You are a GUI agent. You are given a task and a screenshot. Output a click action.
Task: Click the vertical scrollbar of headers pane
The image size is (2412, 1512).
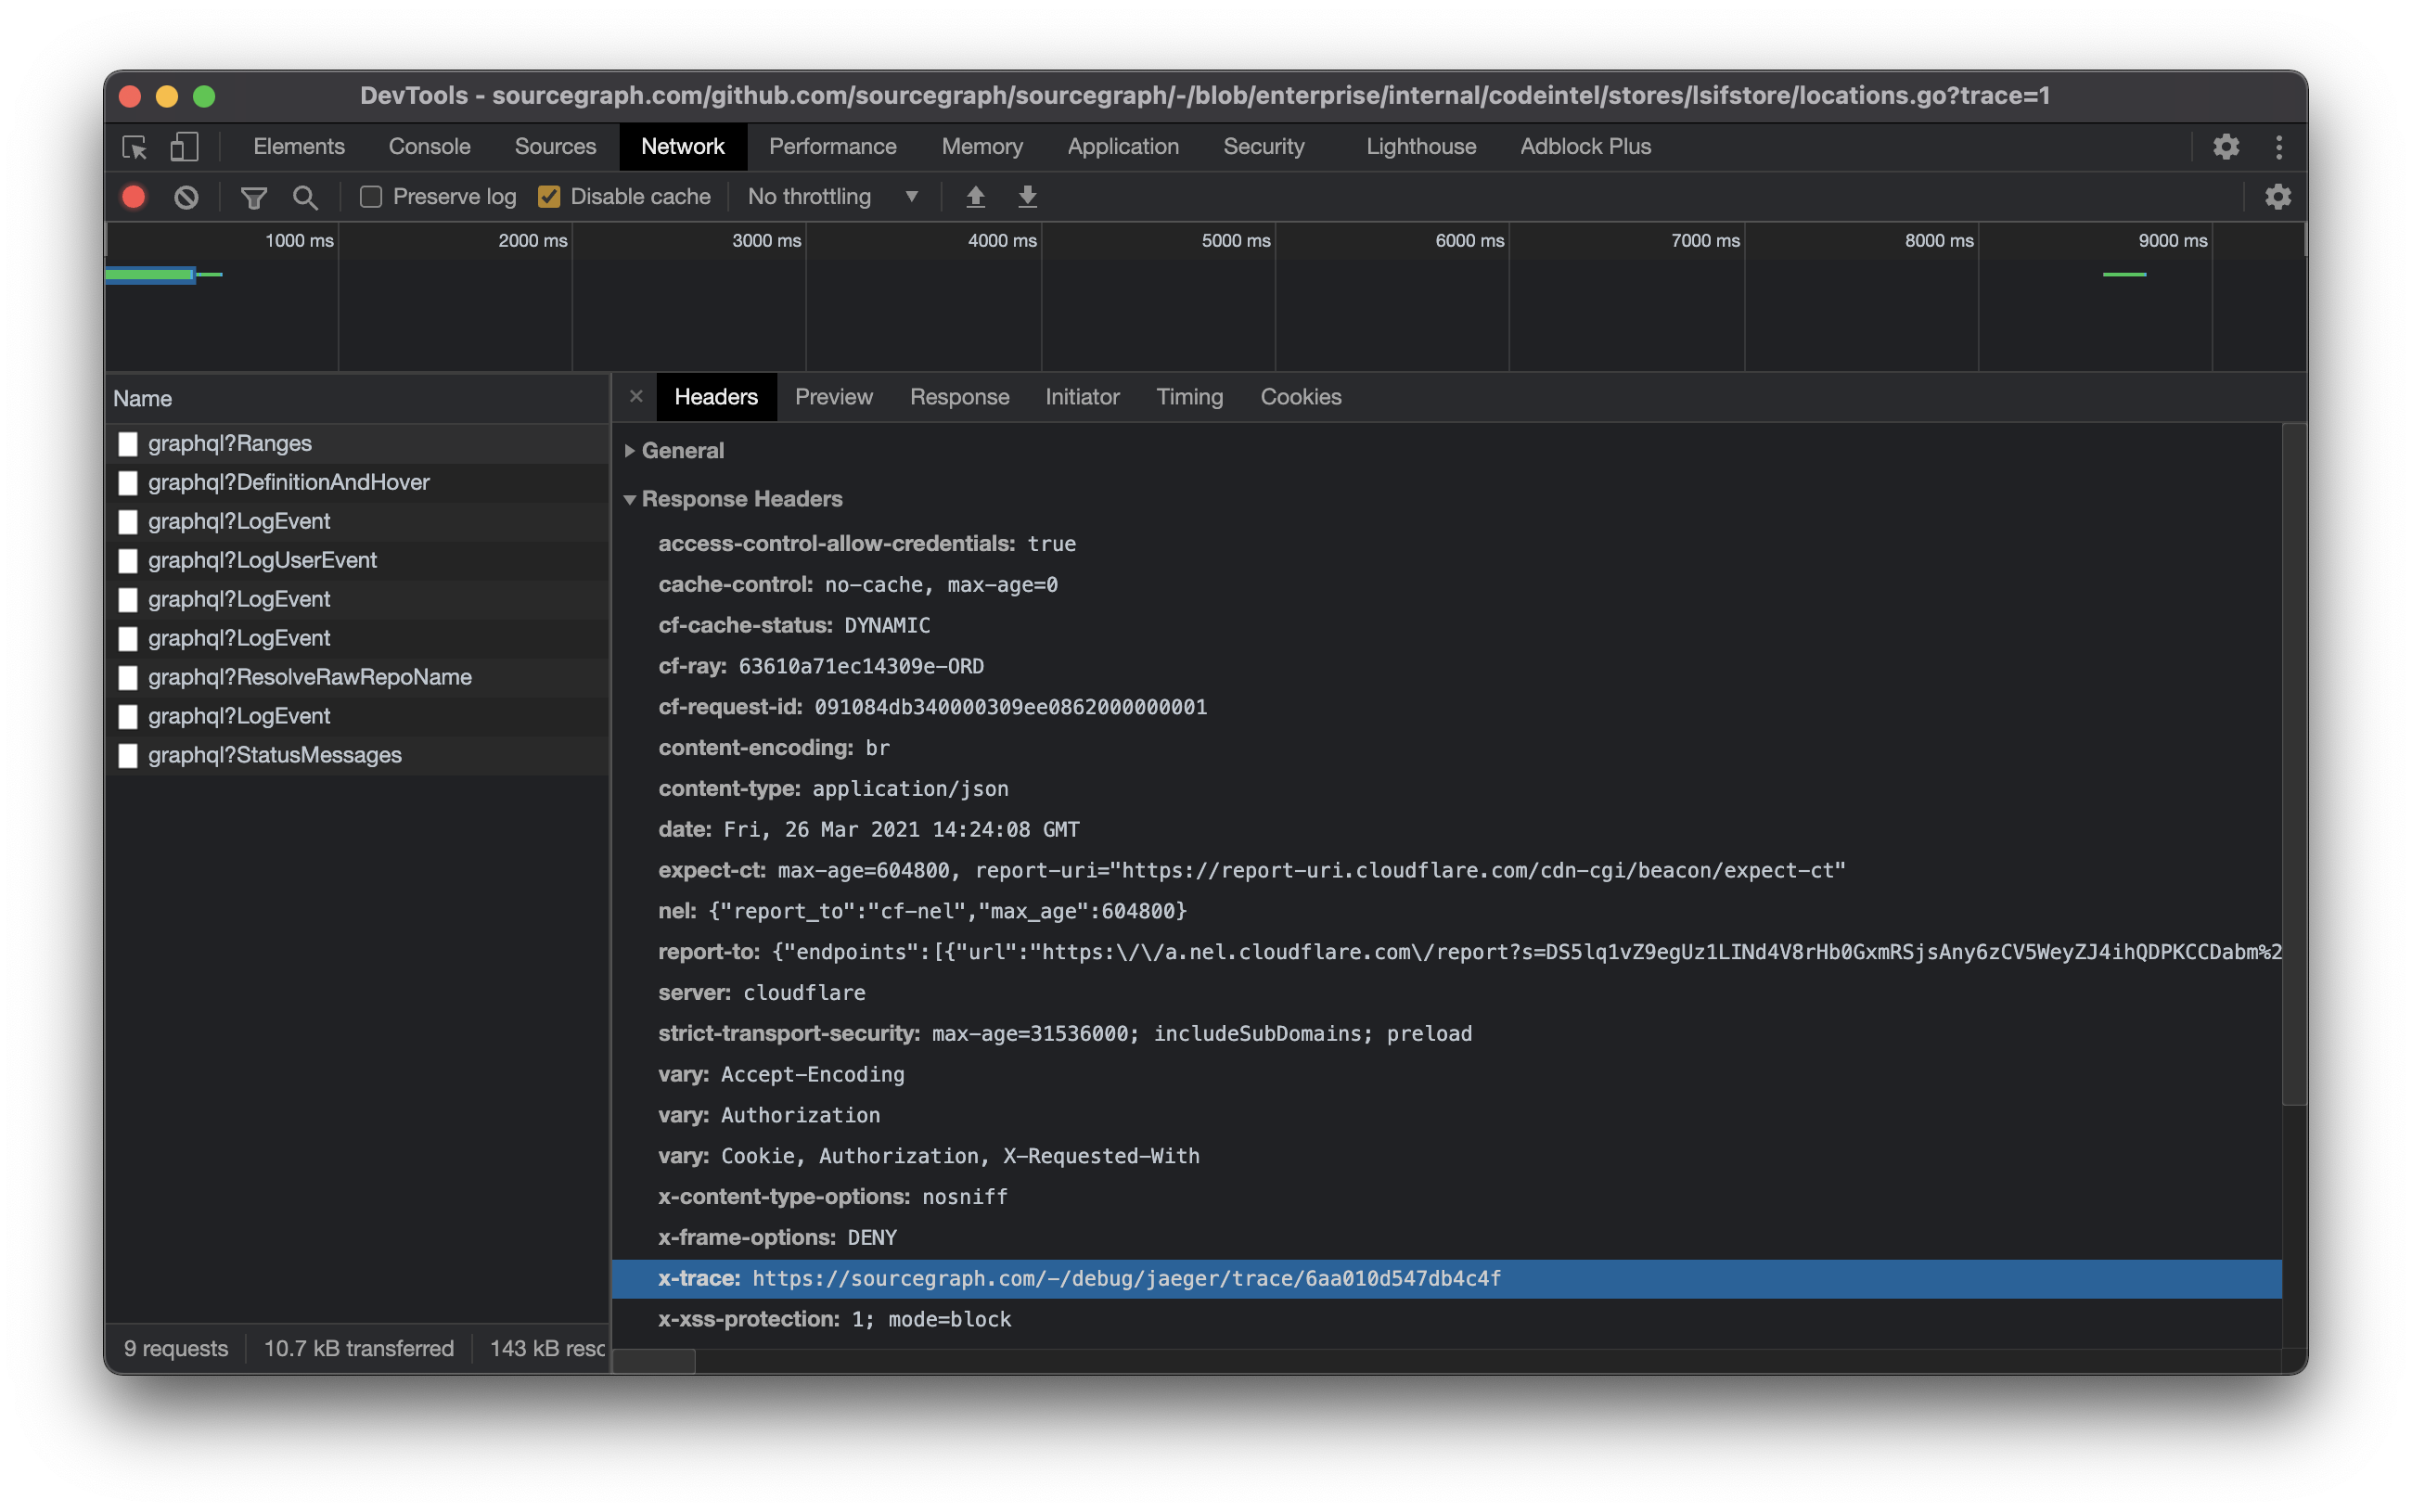[2294, 766]
